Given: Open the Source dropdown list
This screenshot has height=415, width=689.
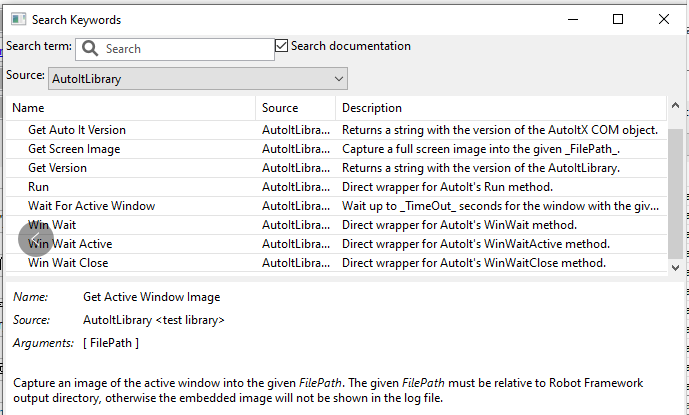Looking at the screenshot, I should pyautogui.click(x=338, y=78).
